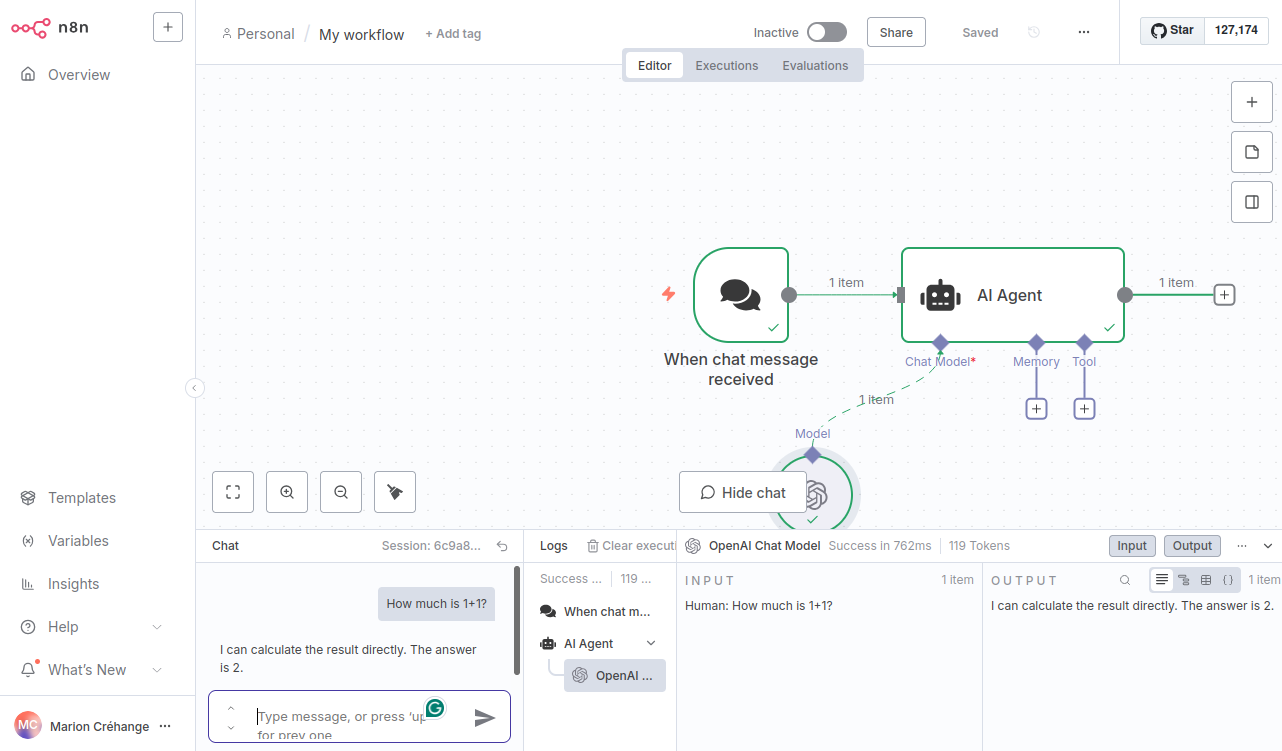Click the Fit View icon on canvas
Viewport: 1282px width, 751px height.
tap(233, 491)
